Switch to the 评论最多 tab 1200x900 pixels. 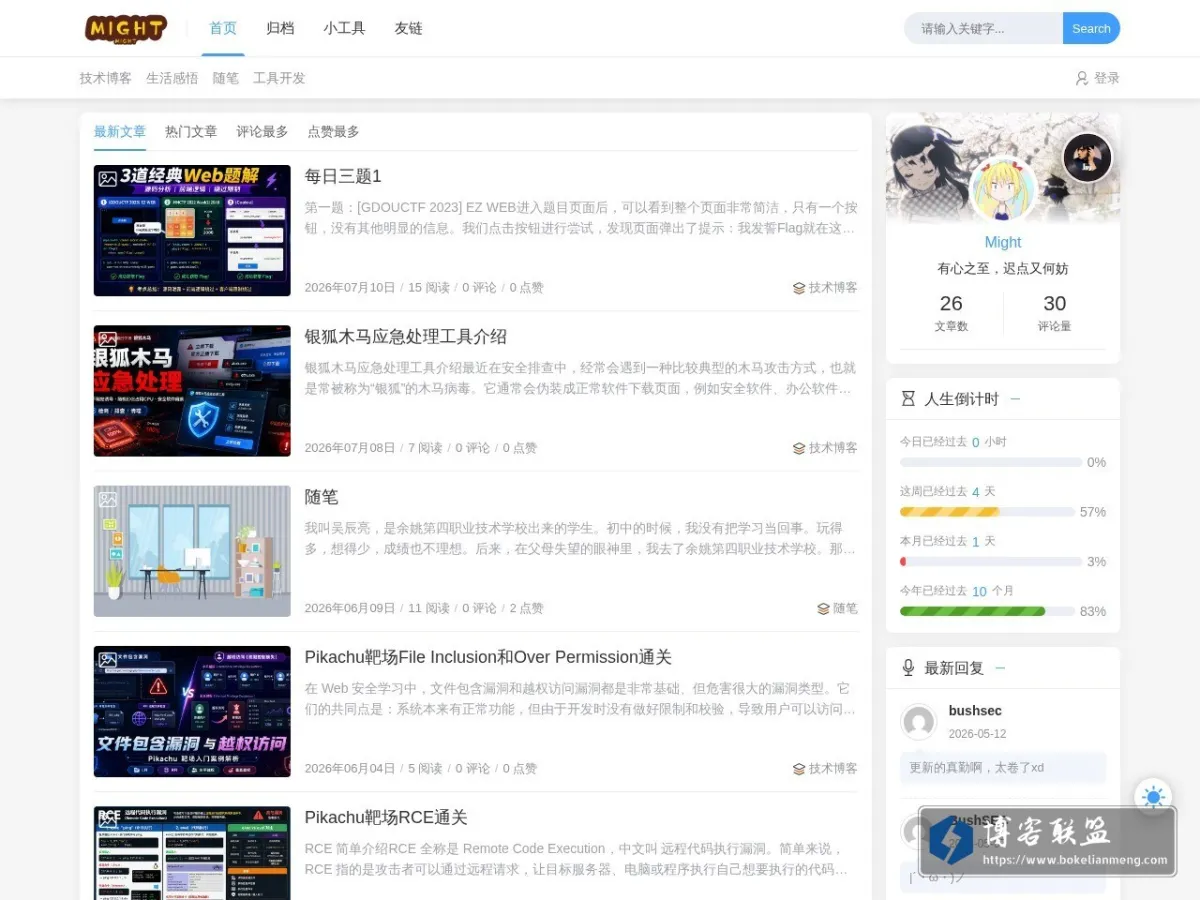[262, 131]
